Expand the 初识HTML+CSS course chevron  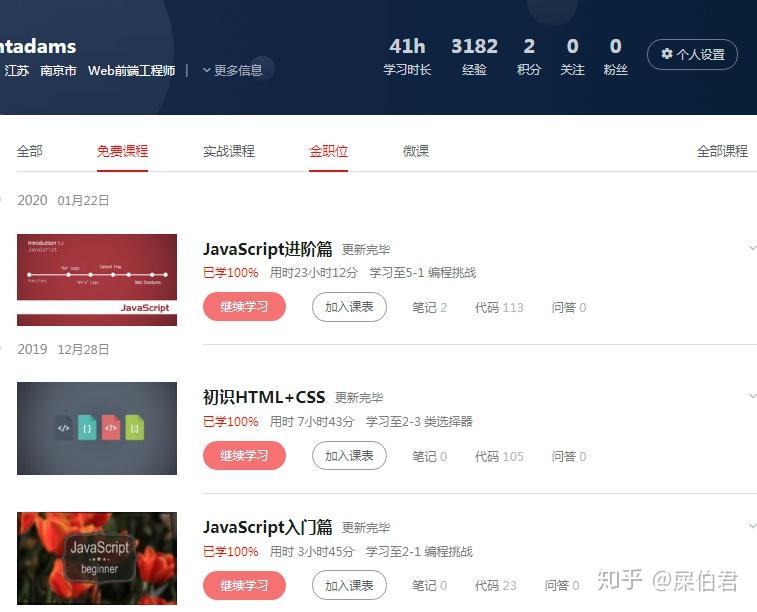tap(752, 396)
